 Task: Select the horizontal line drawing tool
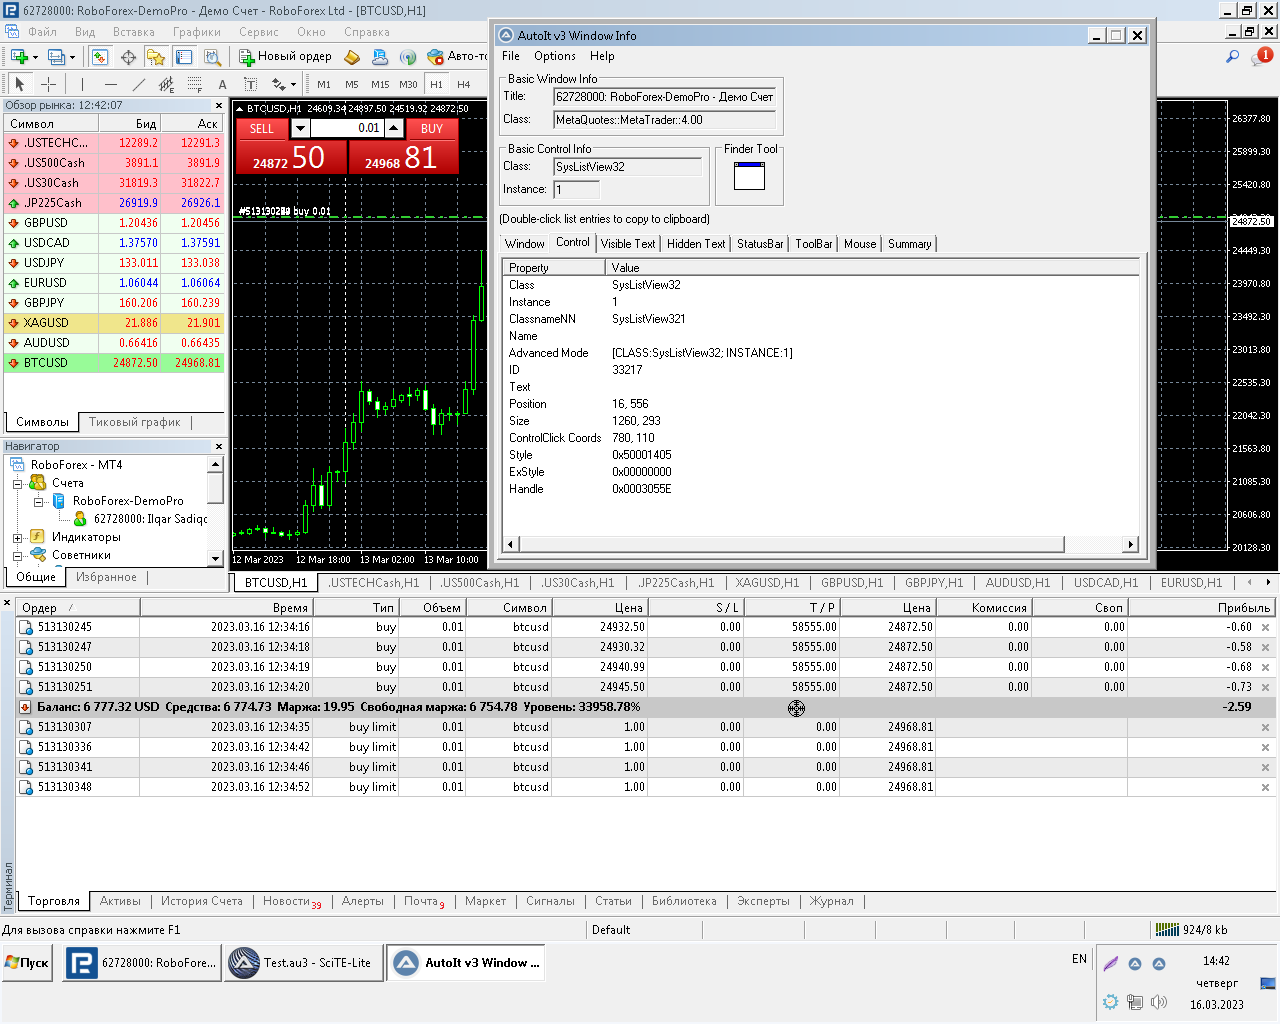tap(111, 84)
